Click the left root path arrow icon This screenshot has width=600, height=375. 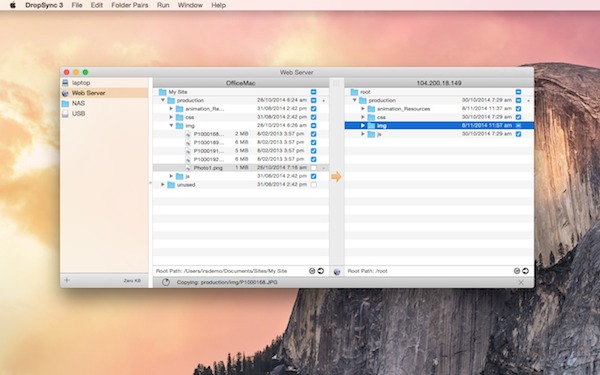coord(321,271)
